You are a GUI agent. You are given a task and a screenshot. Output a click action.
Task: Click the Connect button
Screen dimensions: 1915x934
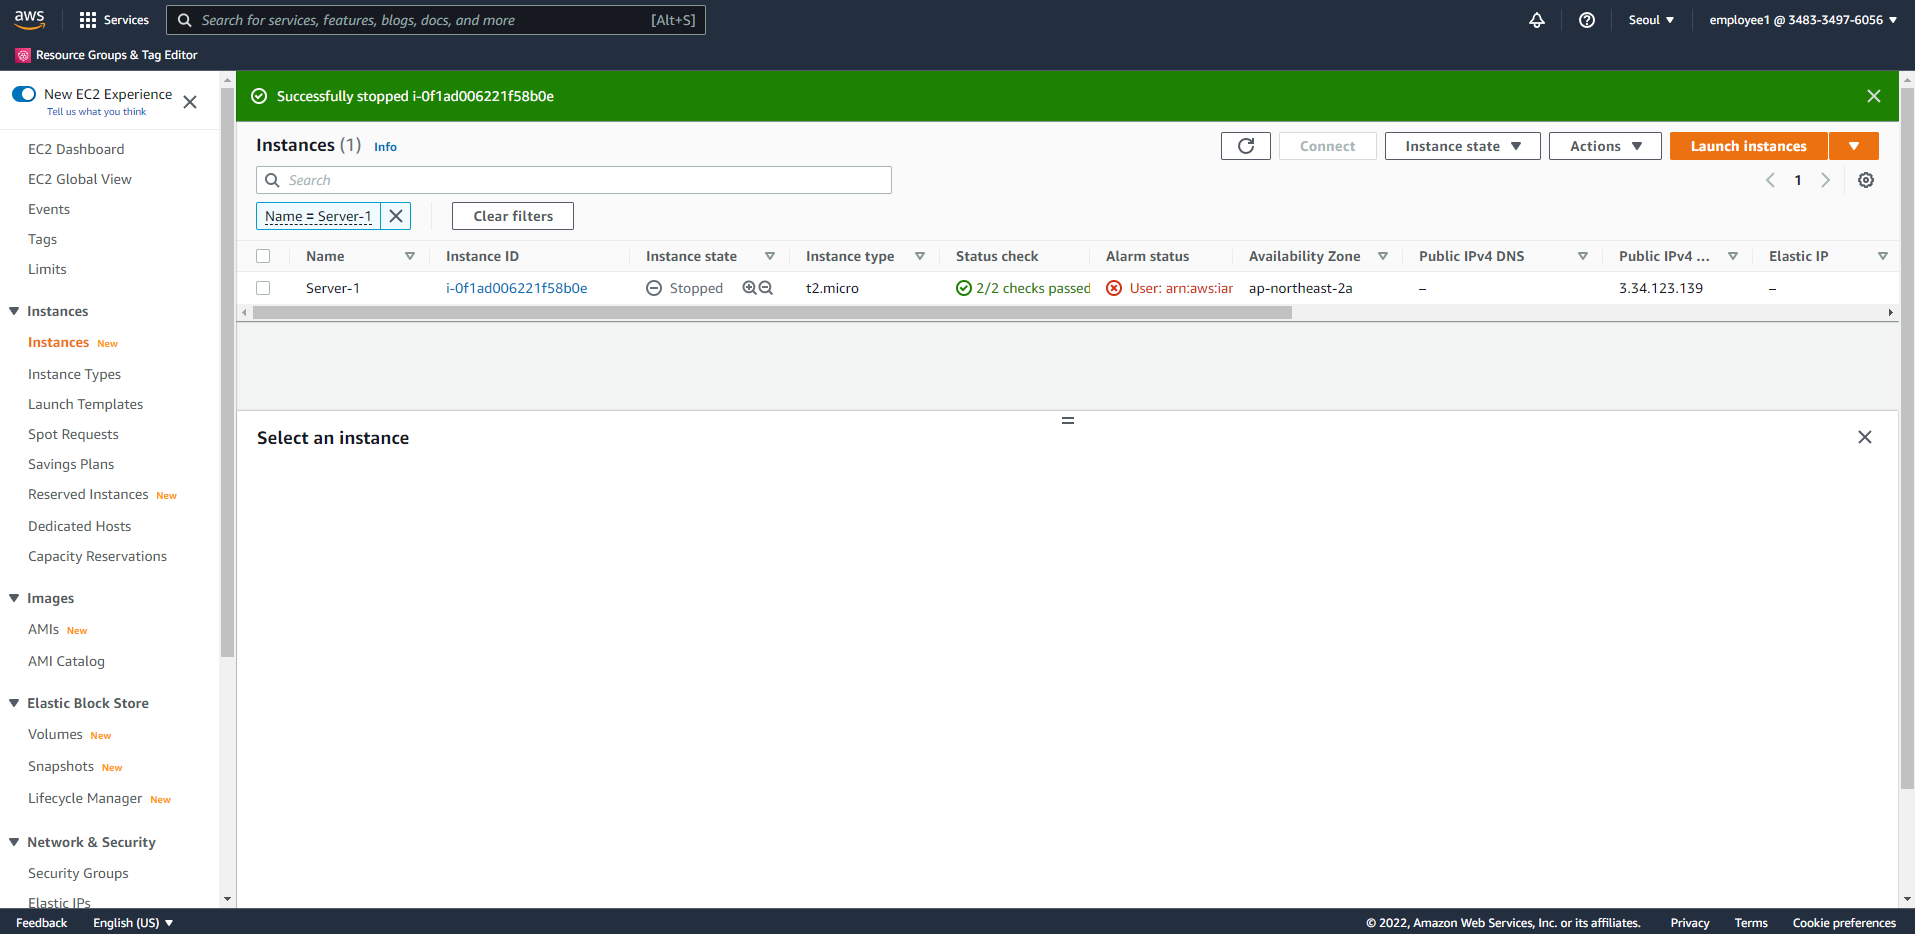tap(1327, 146)
